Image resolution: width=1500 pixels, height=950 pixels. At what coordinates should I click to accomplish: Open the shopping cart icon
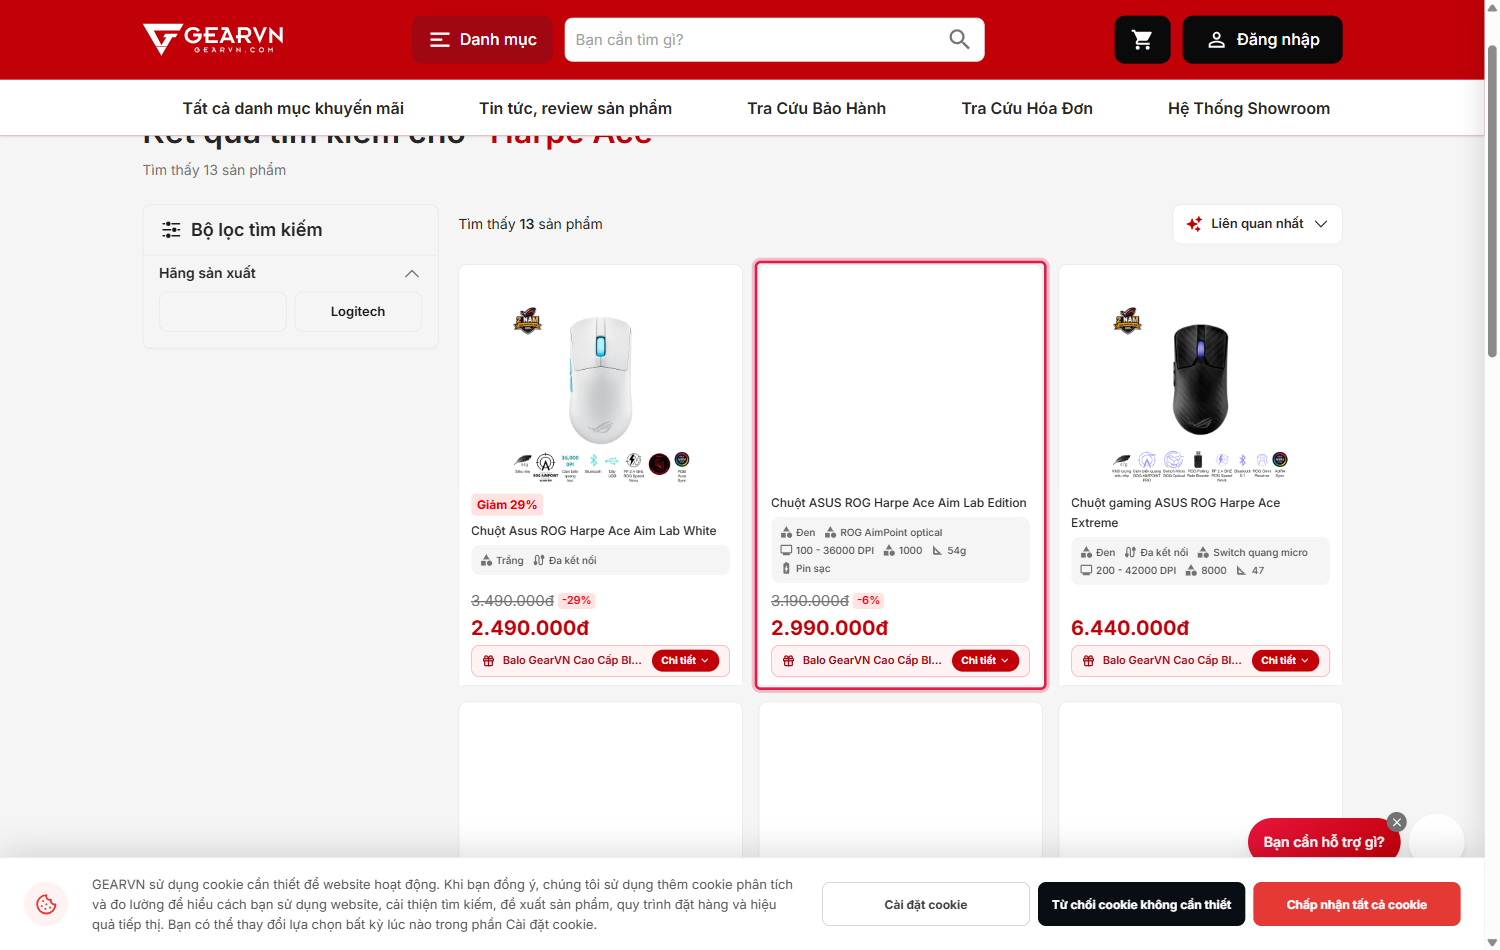pos(1142,40)
